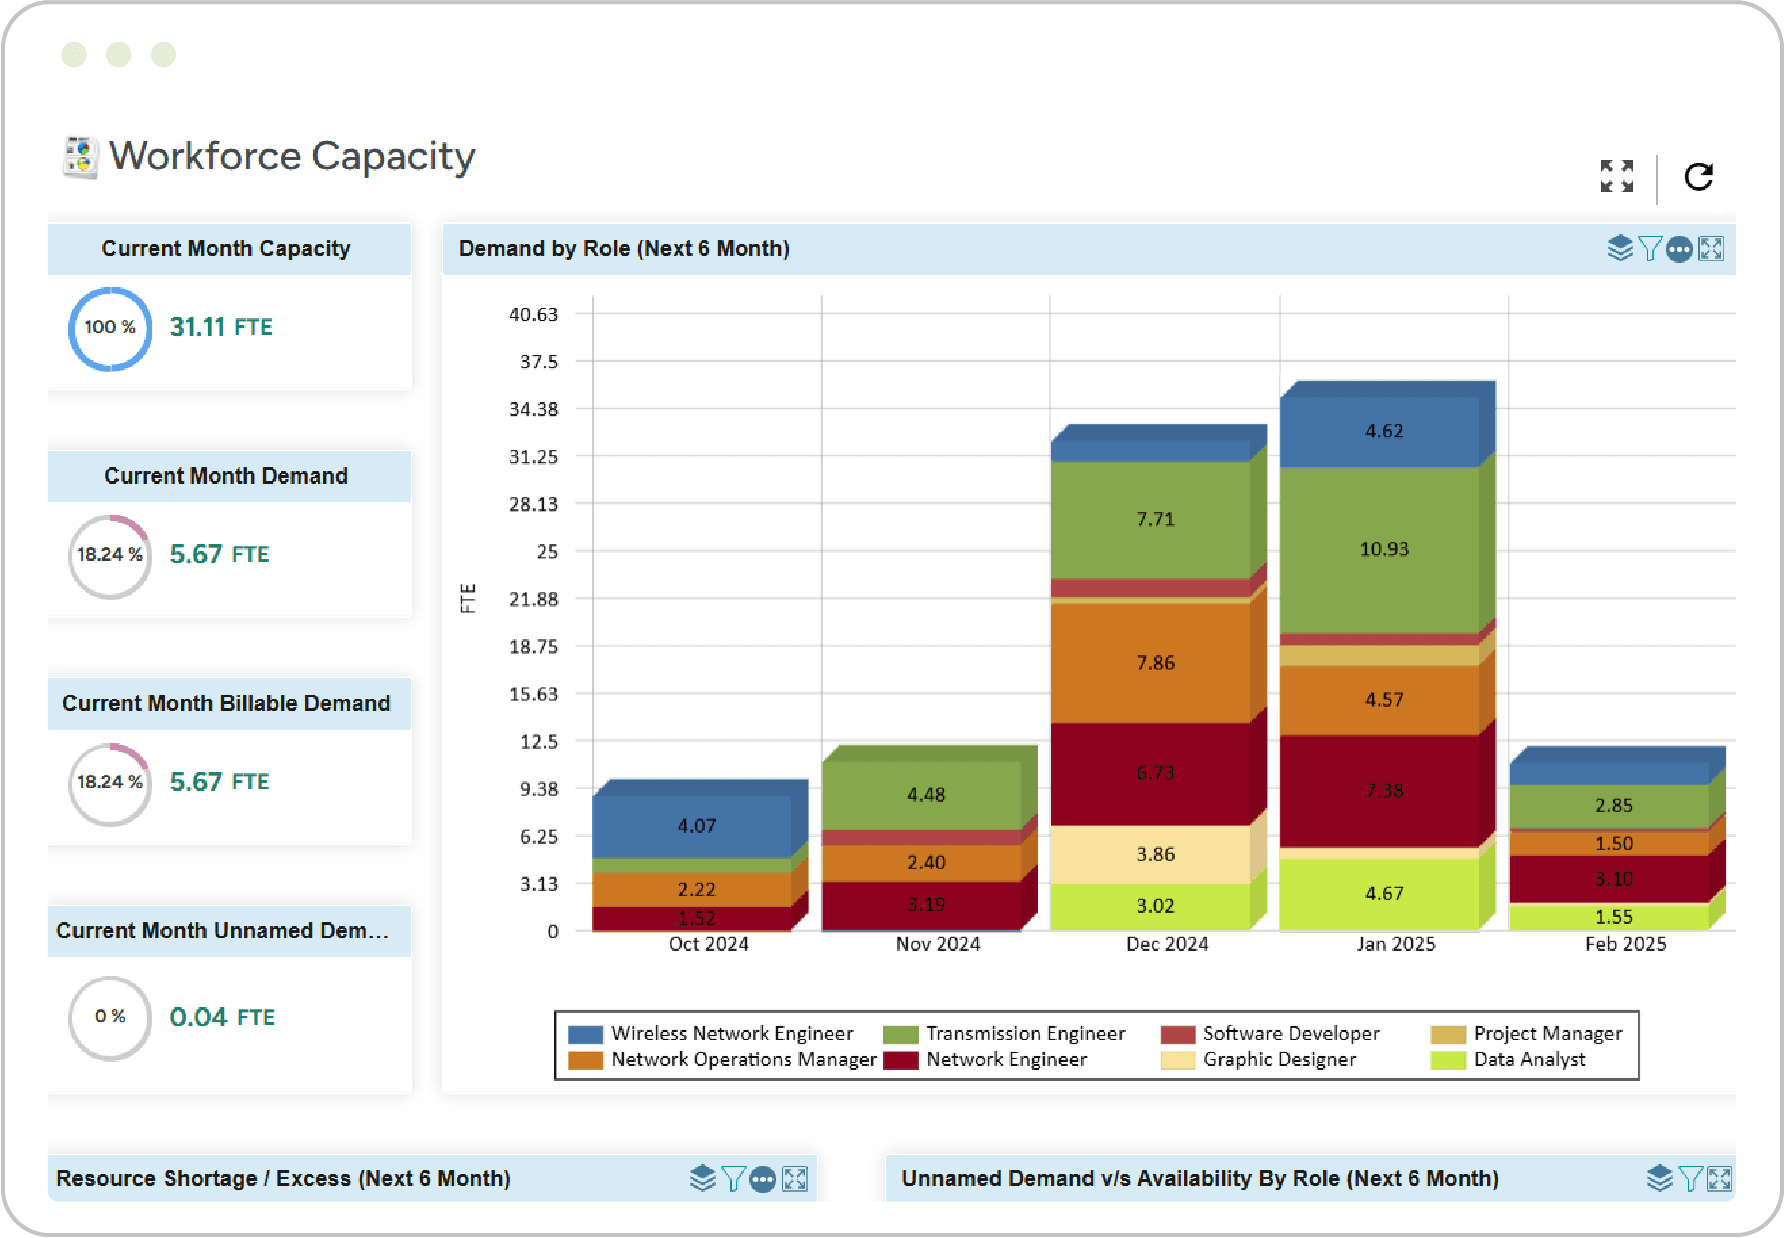This screenshot has height=1238, width=1785.
Task: Click Current Month Billable Demand card header
Action: [229, 704]
